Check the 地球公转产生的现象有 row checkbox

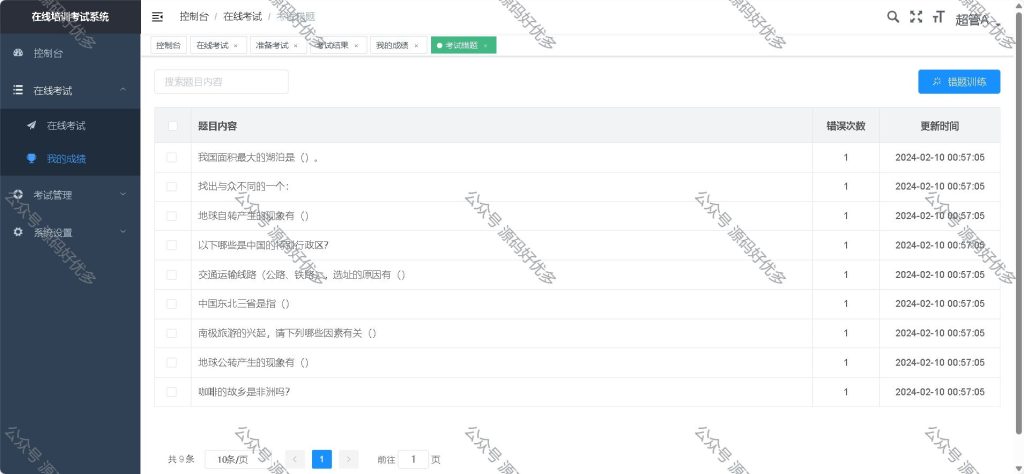pyautogui.click(x=172, y=363)
